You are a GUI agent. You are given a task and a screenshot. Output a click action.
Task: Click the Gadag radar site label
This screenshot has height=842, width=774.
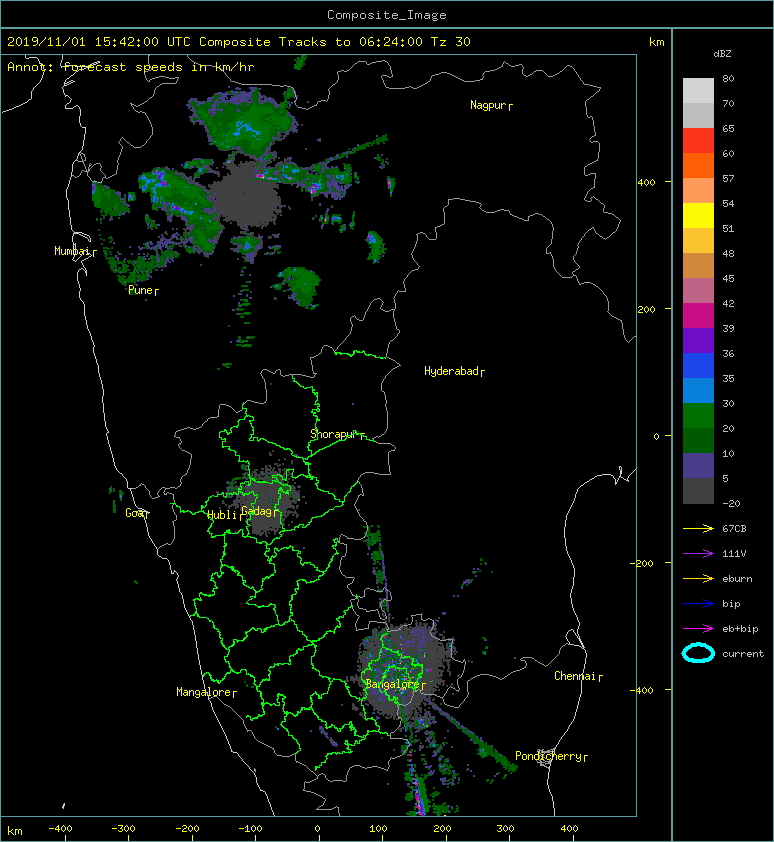click(x=257, y=511)
